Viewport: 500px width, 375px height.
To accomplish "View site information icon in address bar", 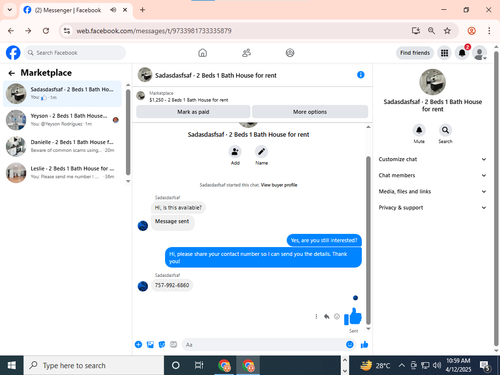I will click(x=67, y=31).
